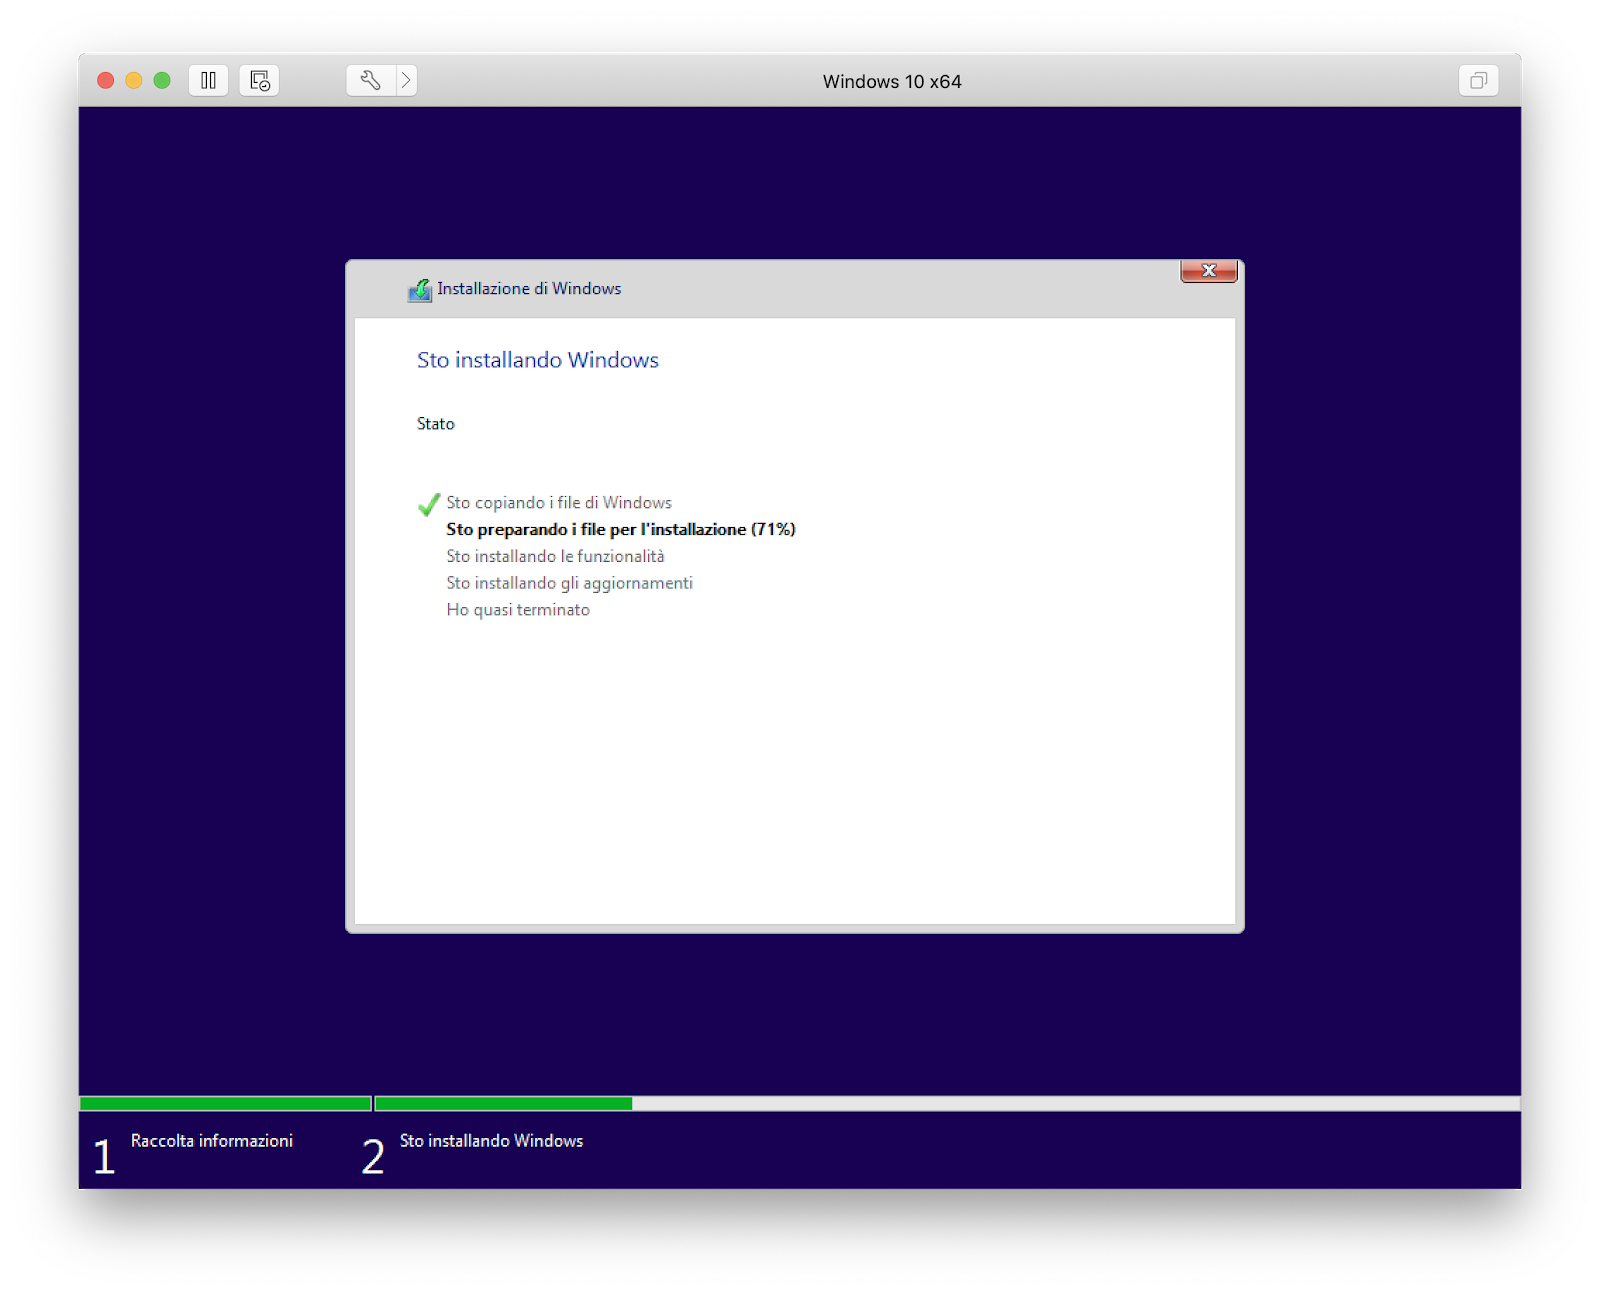Expand the toolbar chevron beside the wrench
This screenshot has height=1293, width=1600.
click(x=406, y=80)
